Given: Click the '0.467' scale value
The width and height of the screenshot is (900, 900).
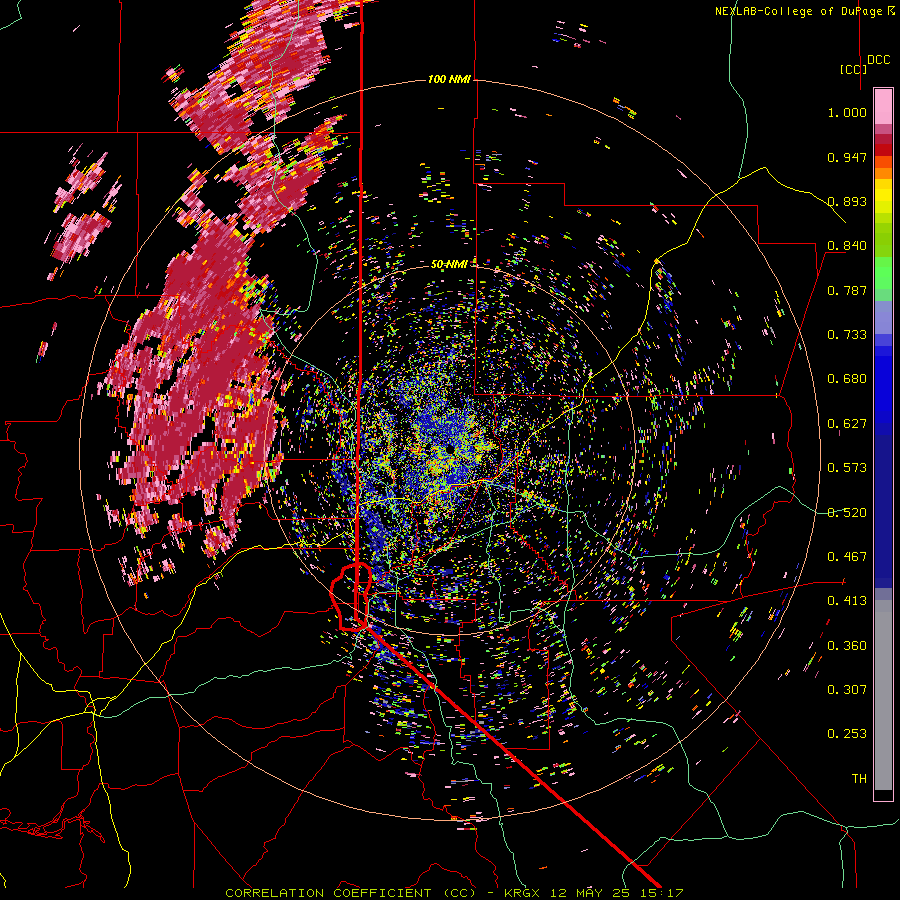Looking at the screenshot, I should click(847, 557).
